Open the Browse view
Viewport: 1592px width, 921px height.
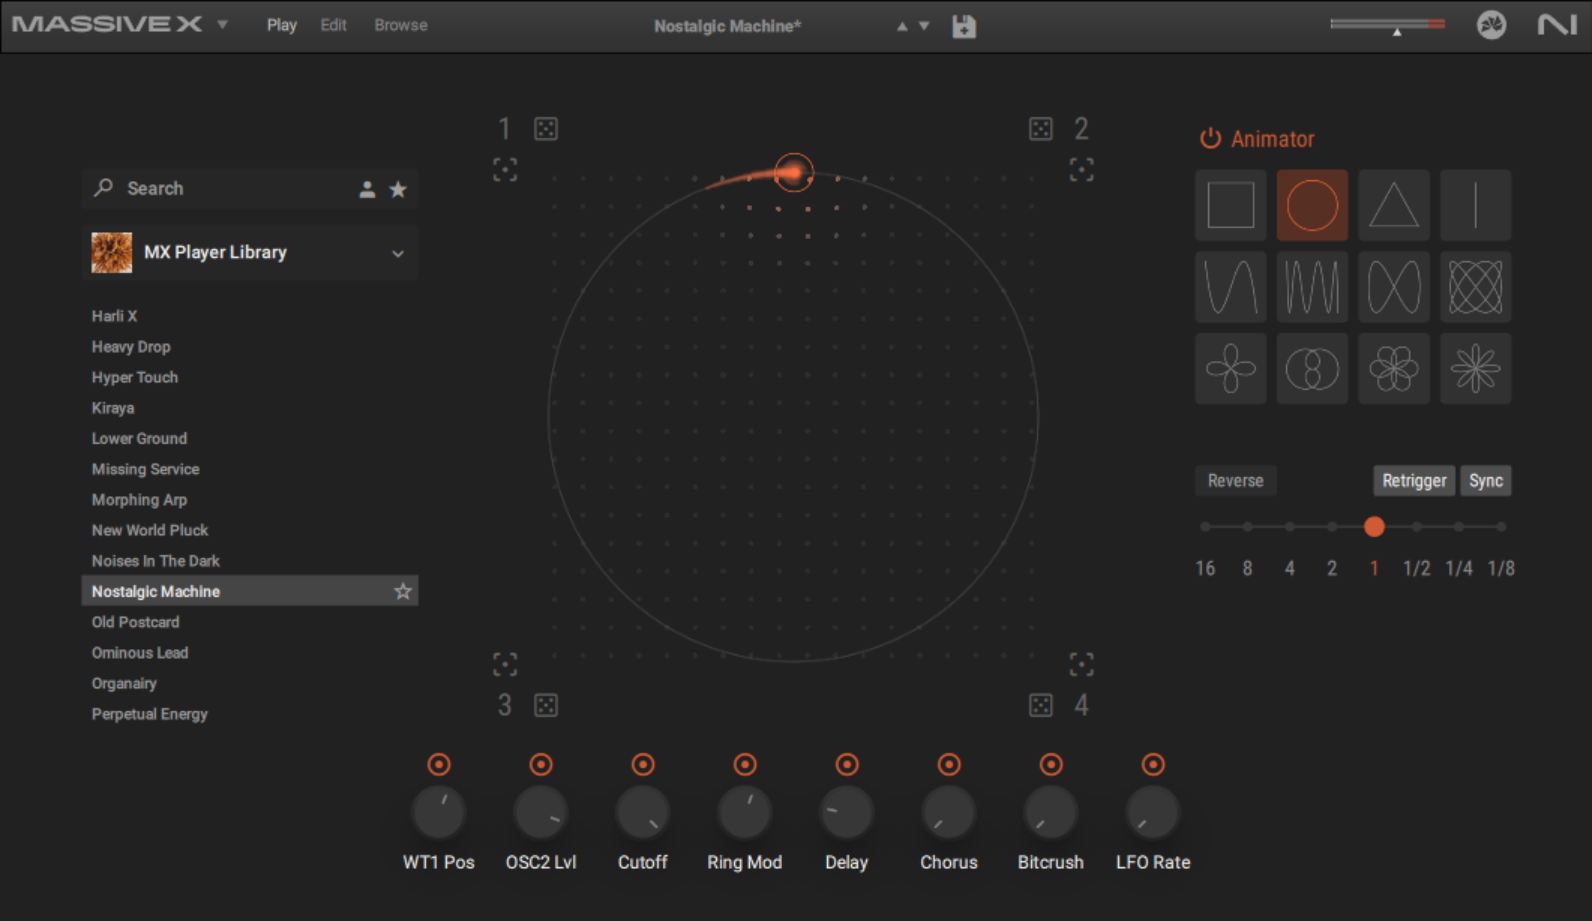click(401, 25)
